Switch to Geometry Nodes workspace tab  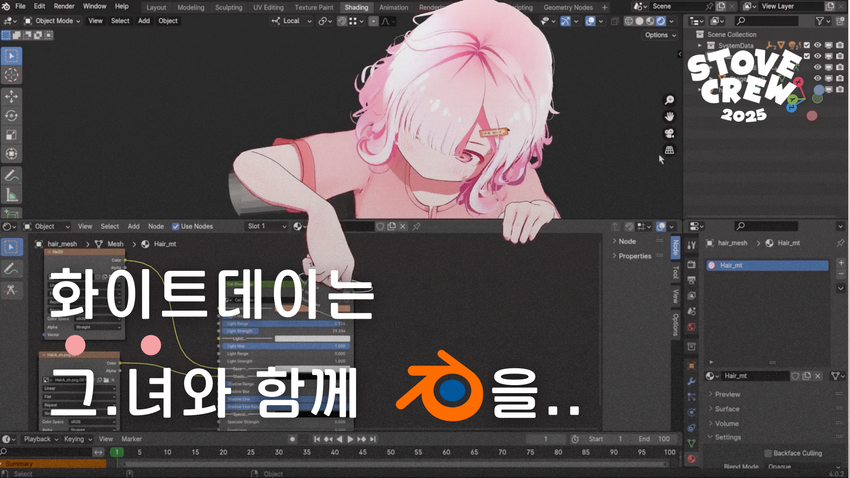point(568,8)
